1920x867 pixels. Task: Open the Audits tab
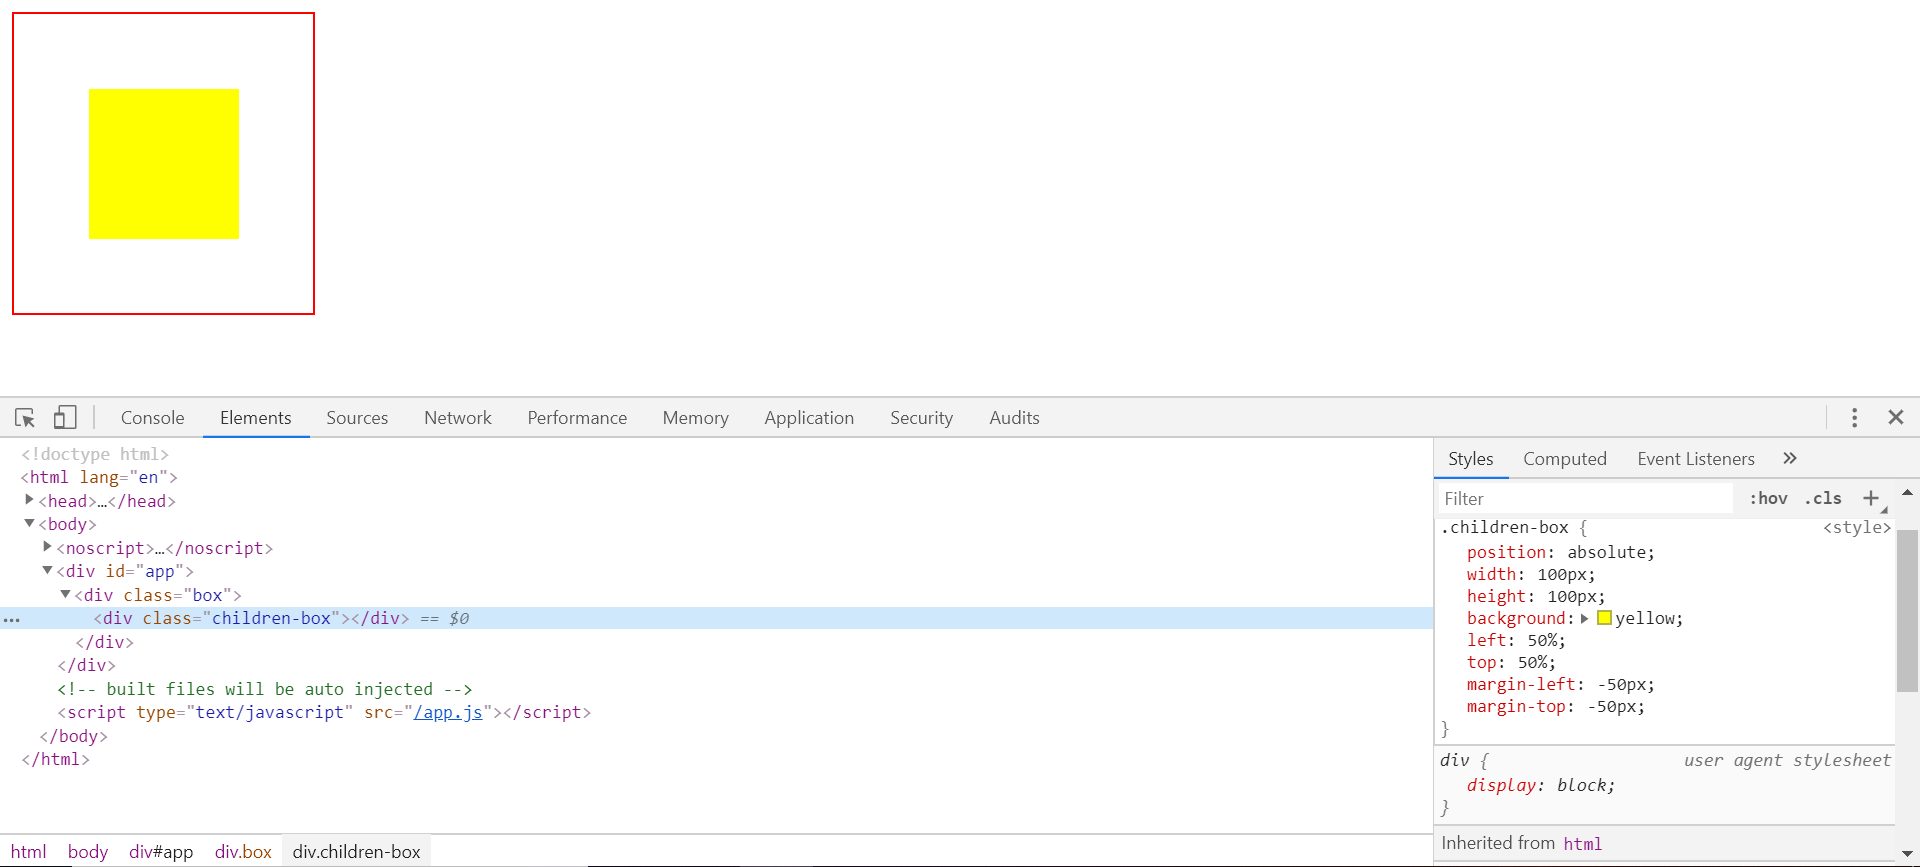pyautogui.click(x=1014, y=418)
